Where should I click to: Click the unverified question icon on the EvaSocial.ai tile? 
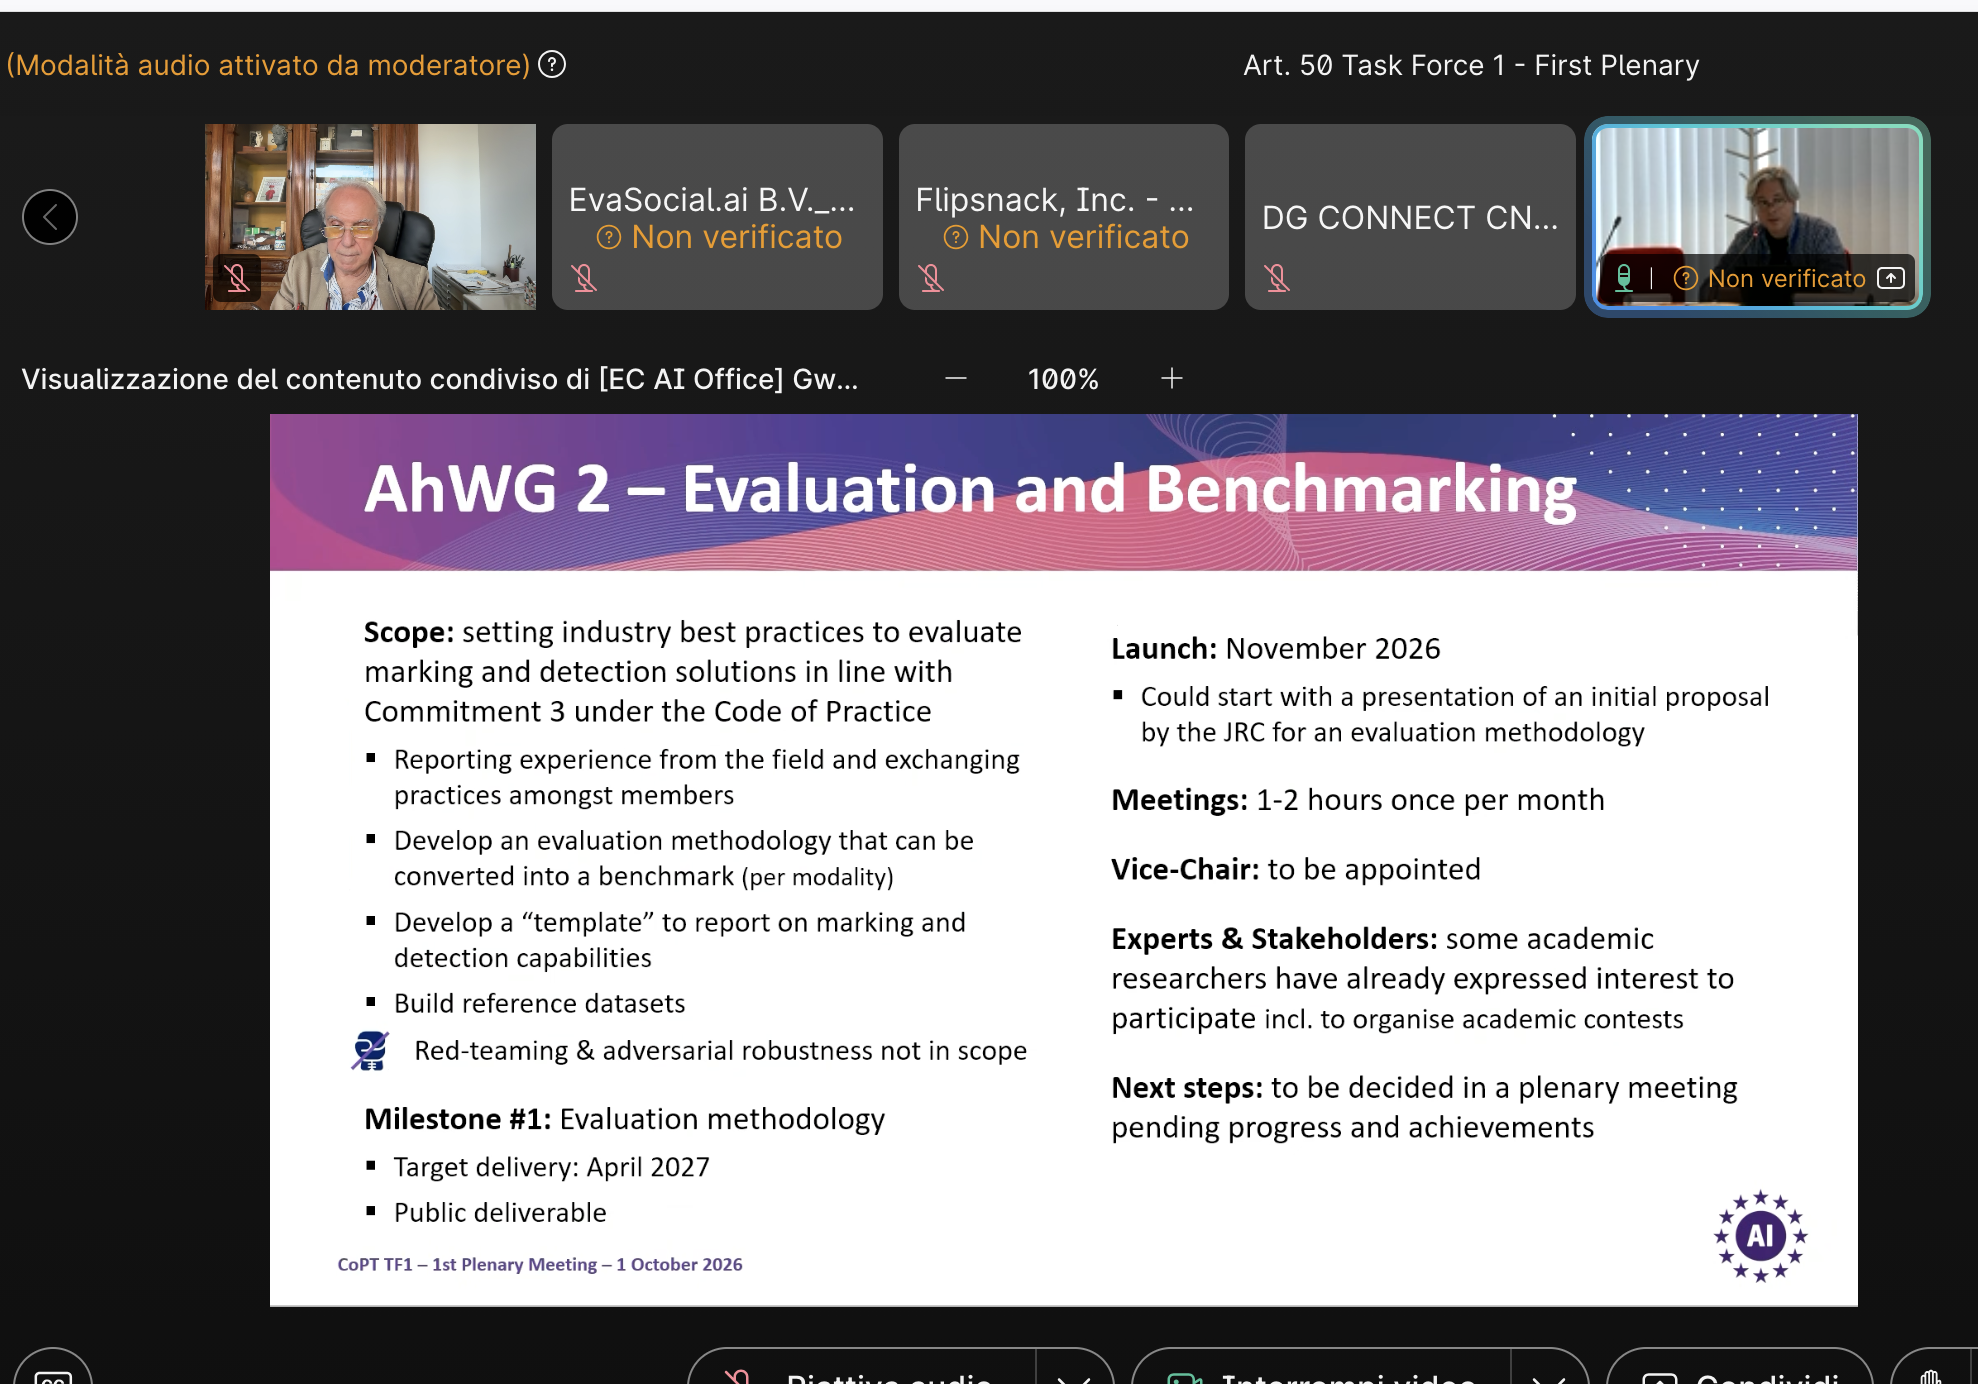609,238
